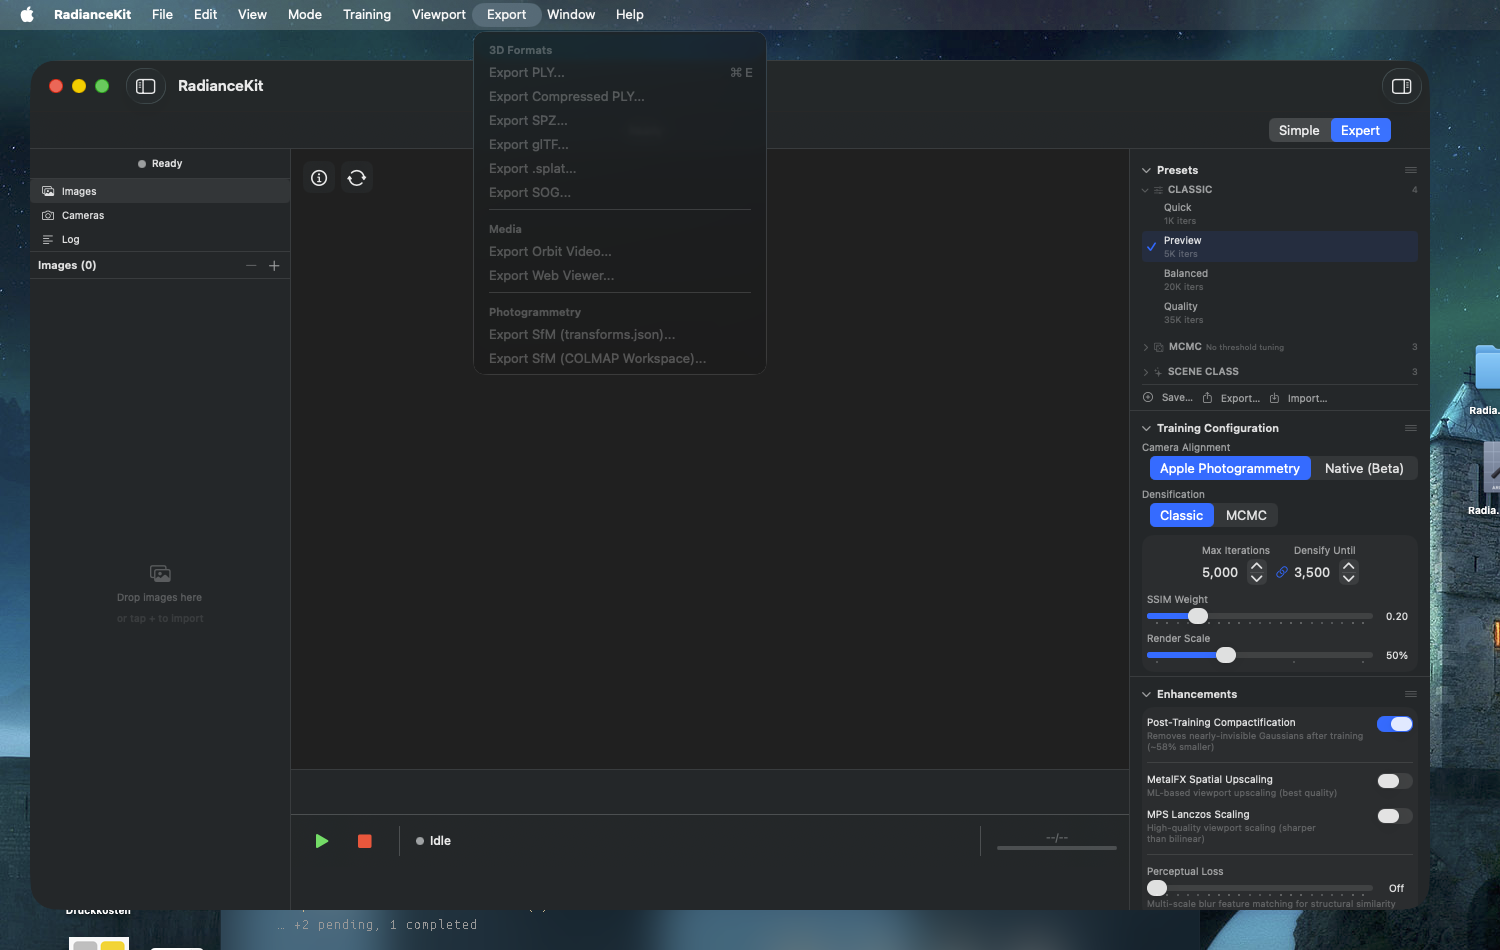The height and width of the screenshot is (950, 1500).
Task: Open the Mode menu
Action: (x=305, y=14)
